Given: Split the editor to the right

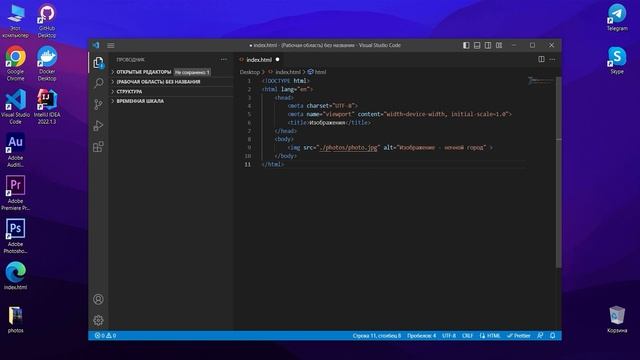Looking at the screenshot, I should pyautogui.click(x=541, y=59).
